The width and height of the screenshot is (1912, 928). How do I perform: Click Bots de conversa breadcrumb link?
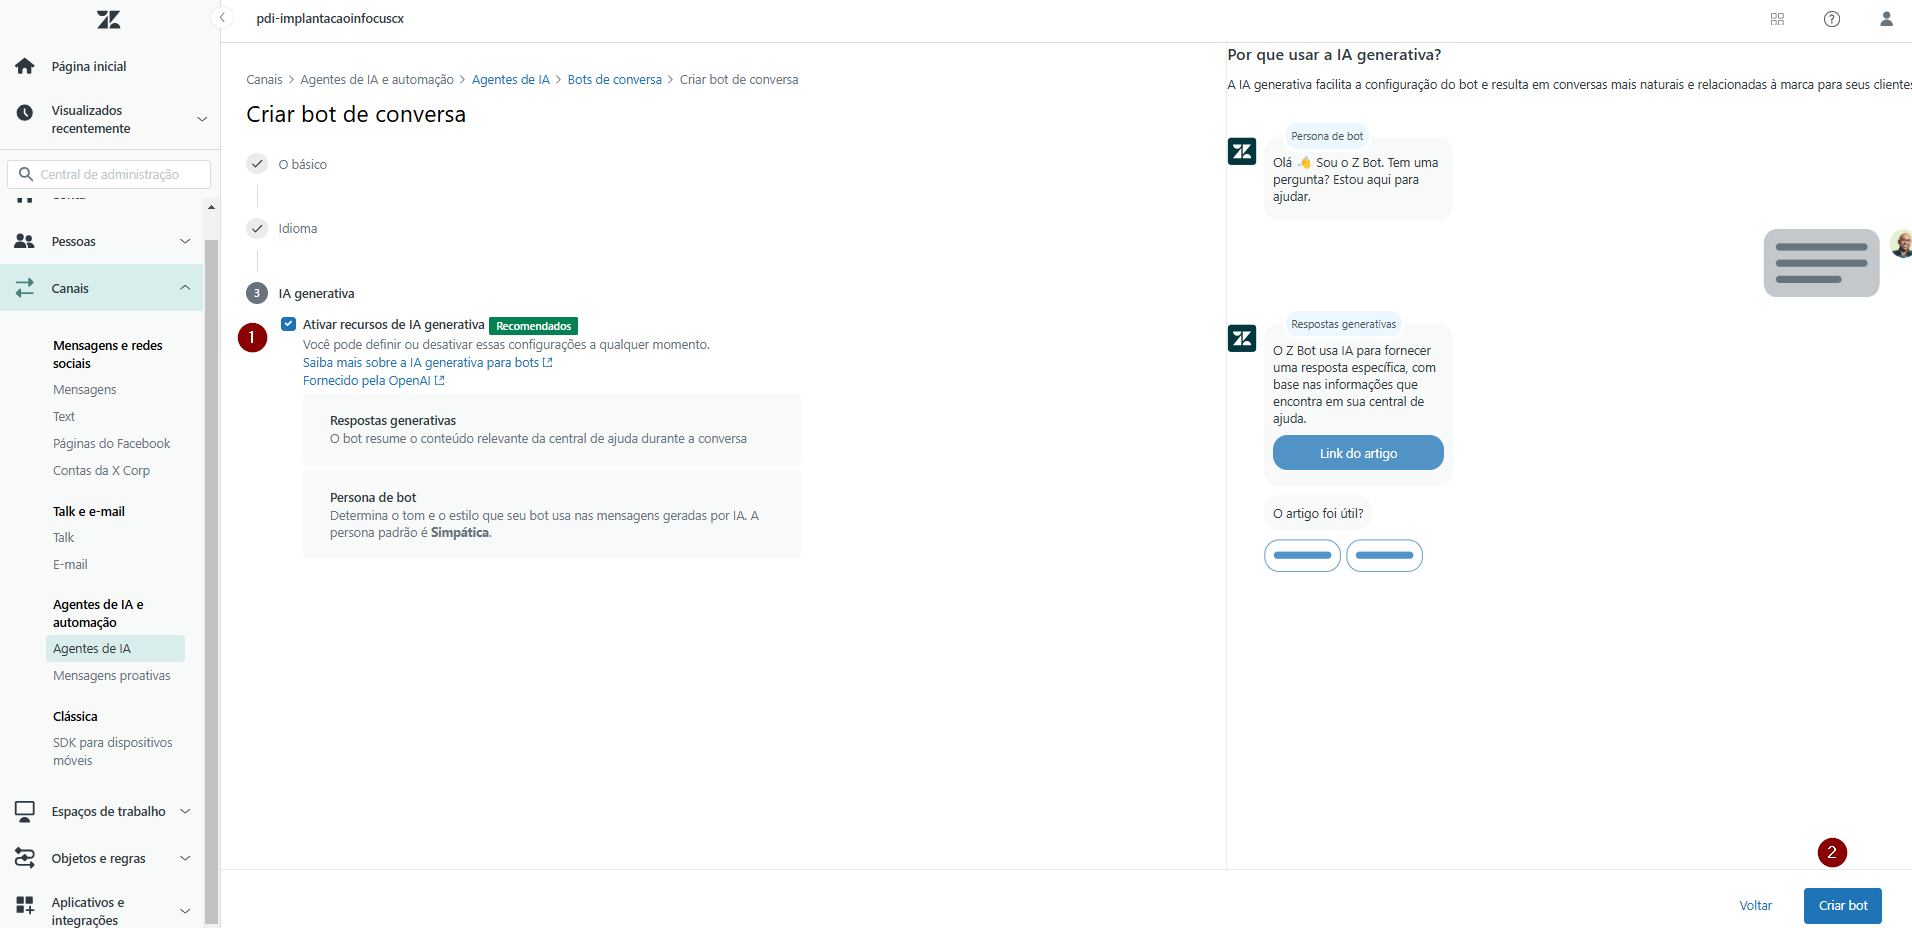pos(614,80)
